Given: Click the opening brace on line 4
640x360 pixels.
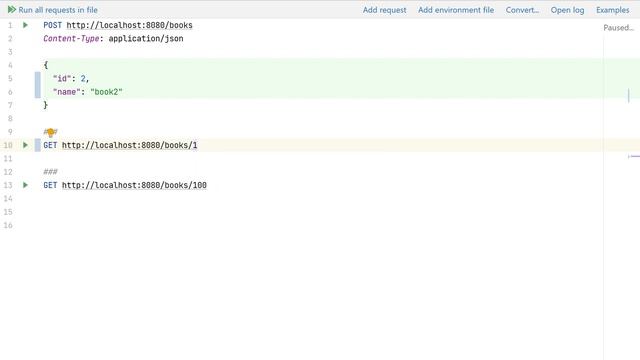Looking at the screenshot, I should tap(46, 65).
